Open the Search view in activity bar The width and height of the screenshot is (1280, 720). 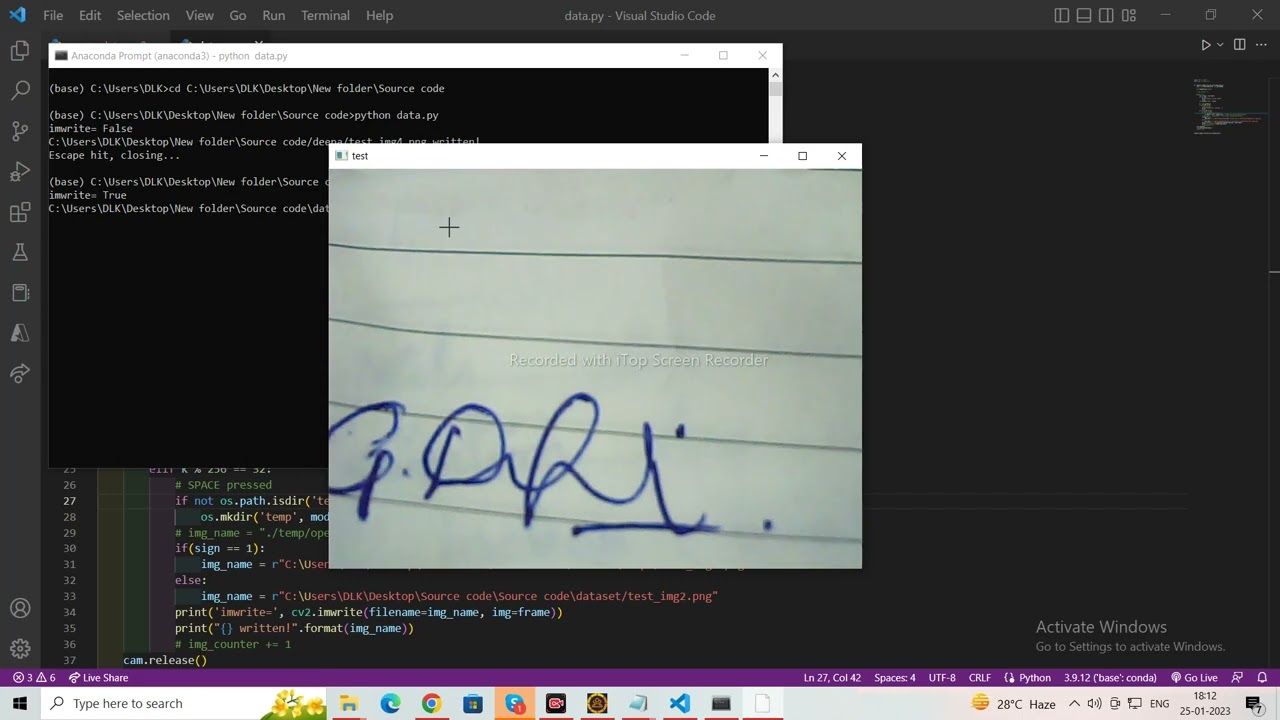click(20, 91)
